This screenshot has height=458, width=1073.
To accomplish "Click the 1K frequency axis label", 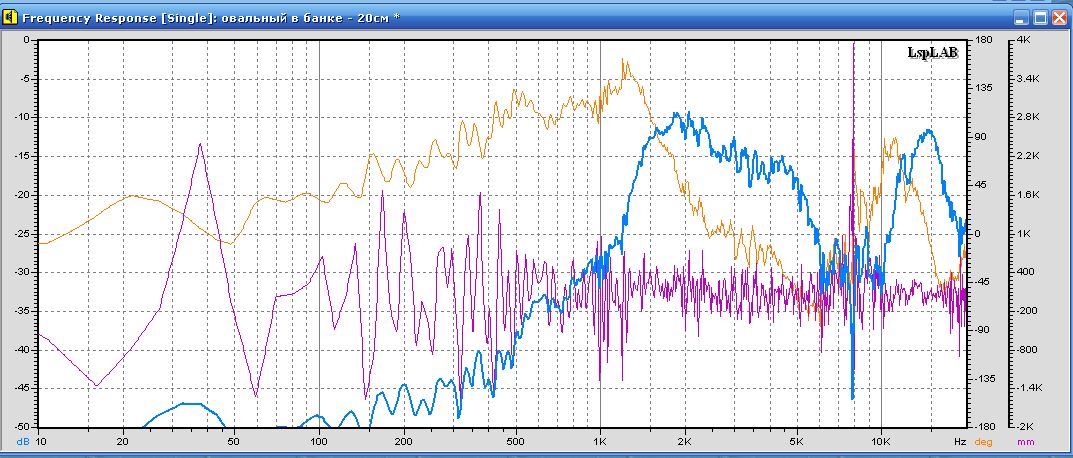I will click(x=600, y=442).
